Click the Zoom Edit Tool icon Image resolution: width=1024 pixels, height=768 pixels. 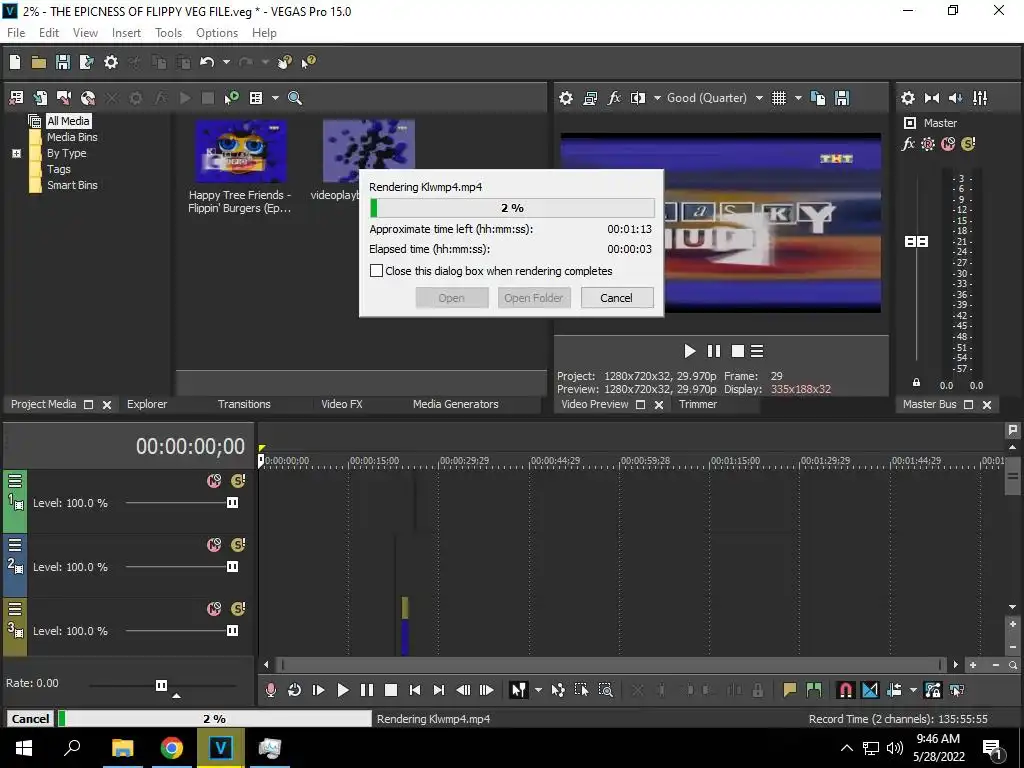point(606,690)
